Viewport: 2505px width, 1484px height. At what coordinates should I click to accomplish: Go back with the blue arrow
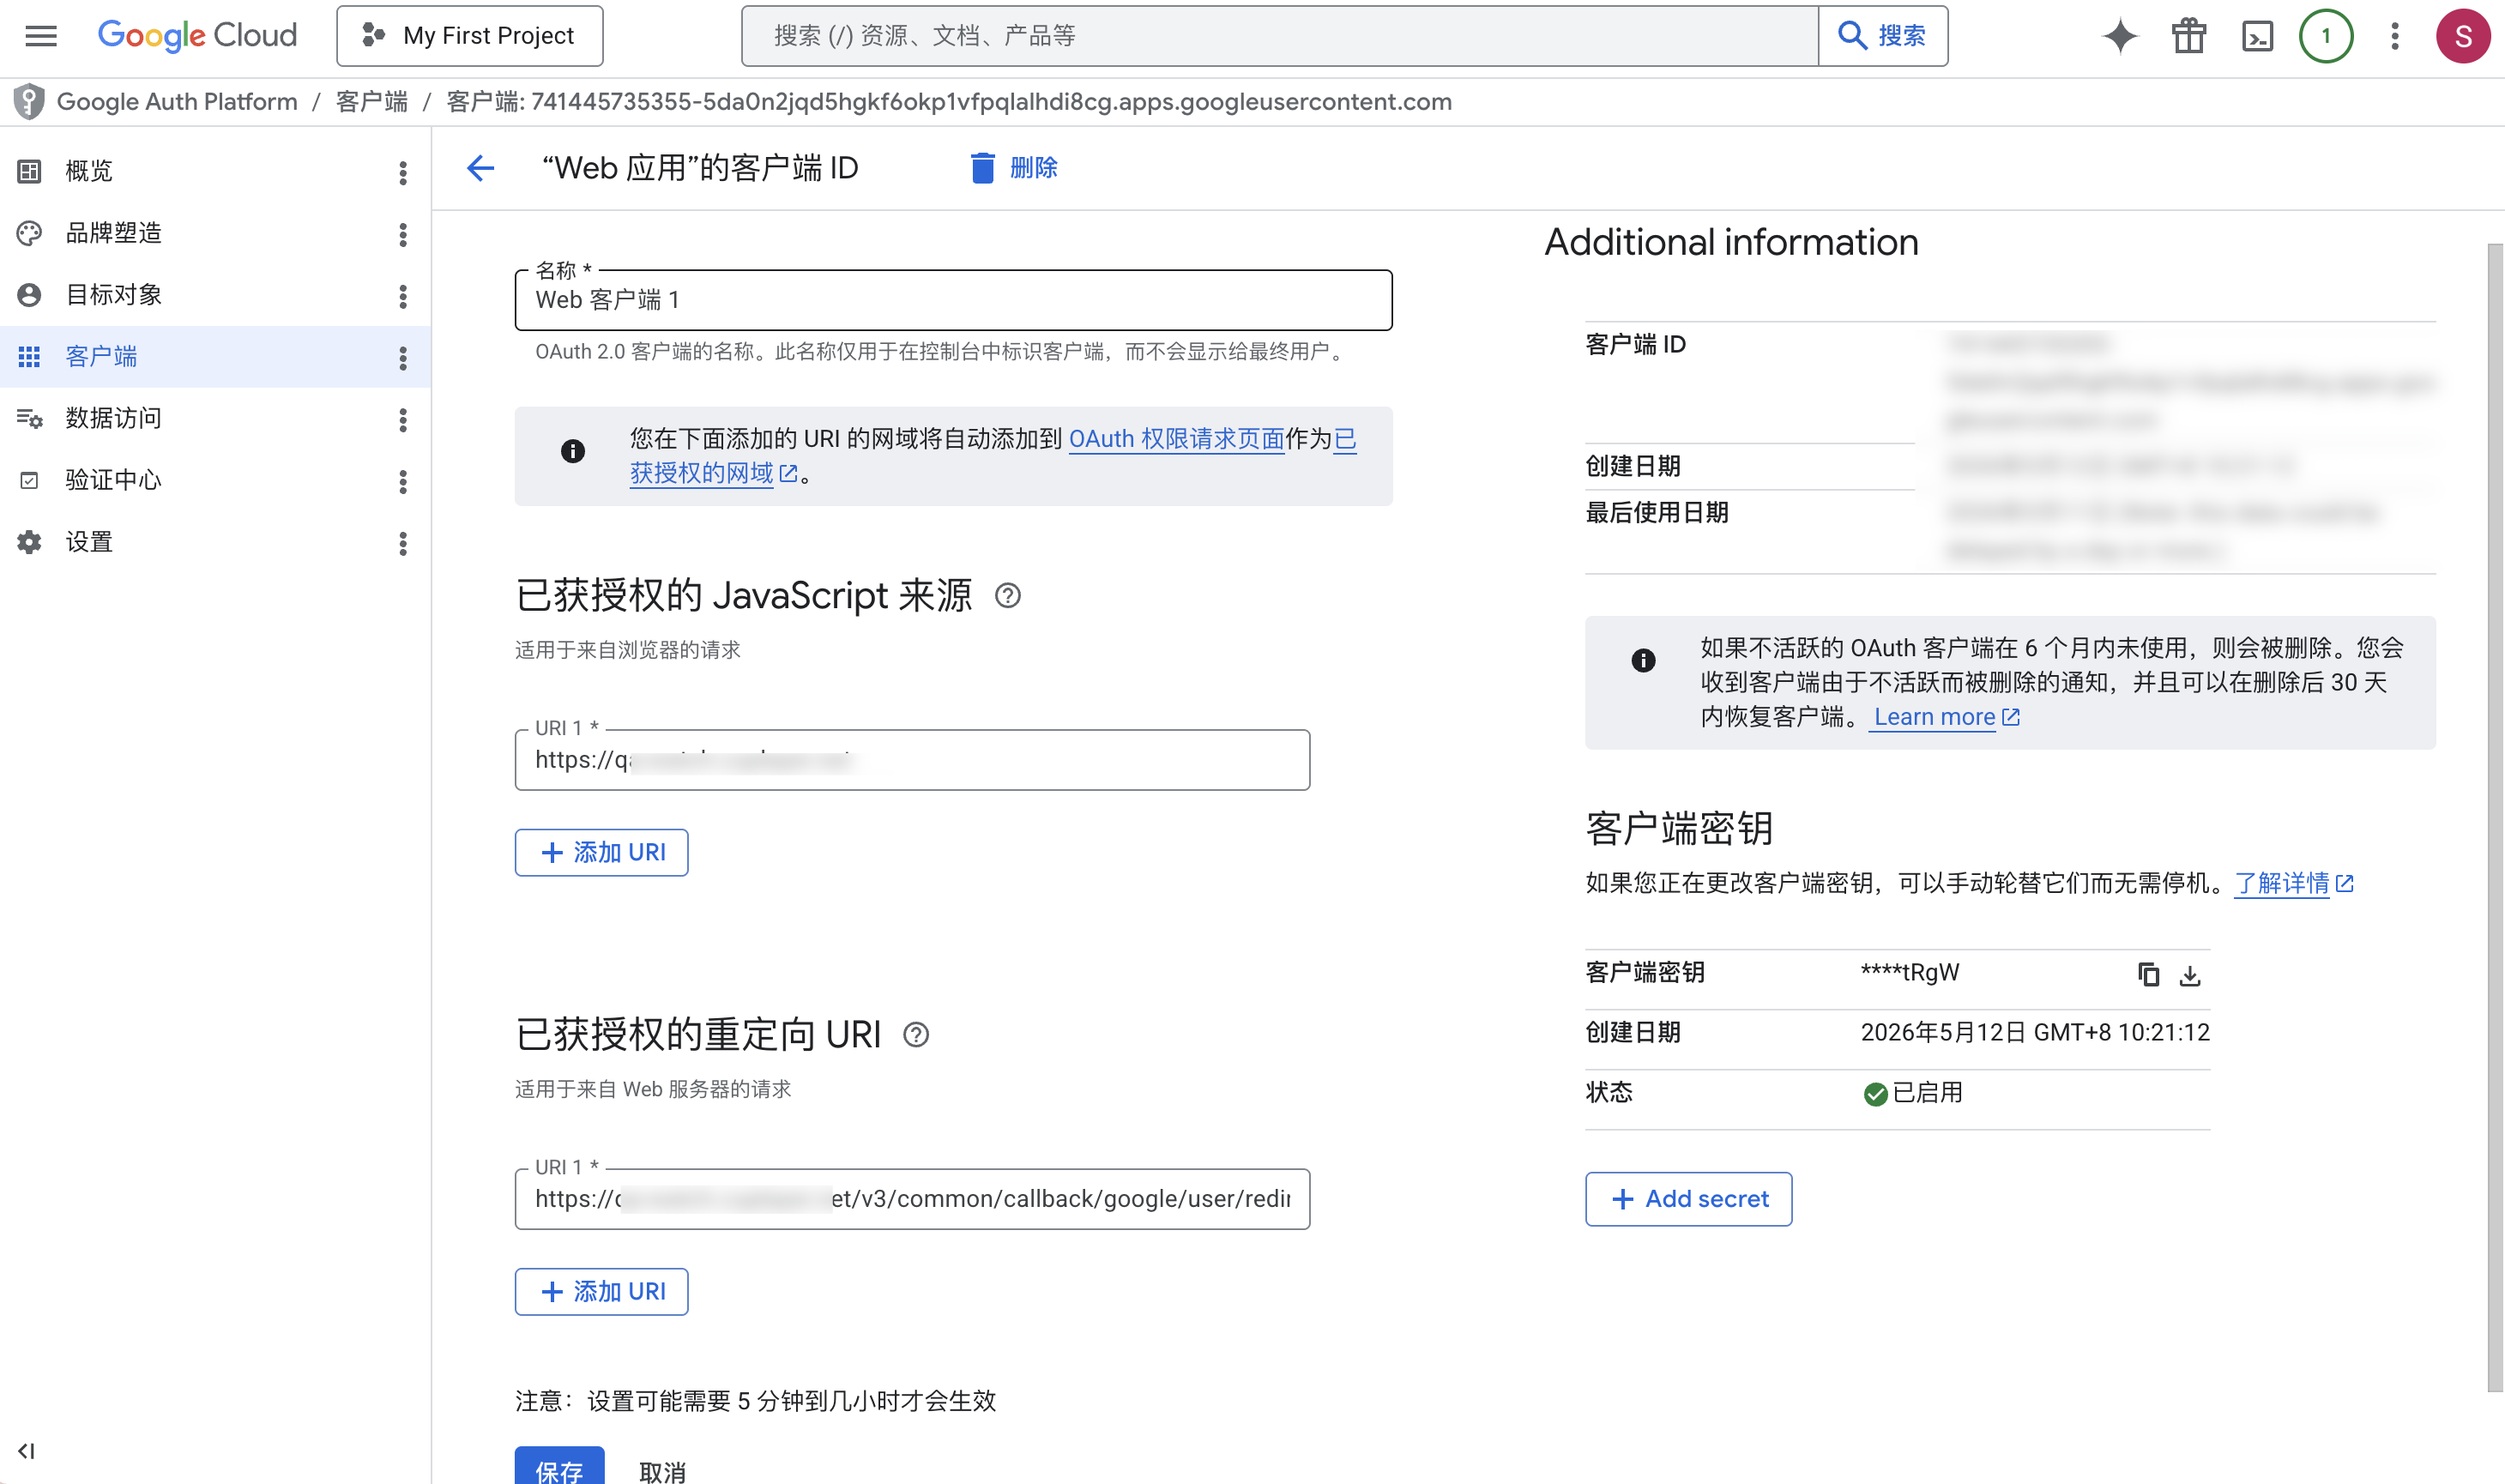pos(481,168)
